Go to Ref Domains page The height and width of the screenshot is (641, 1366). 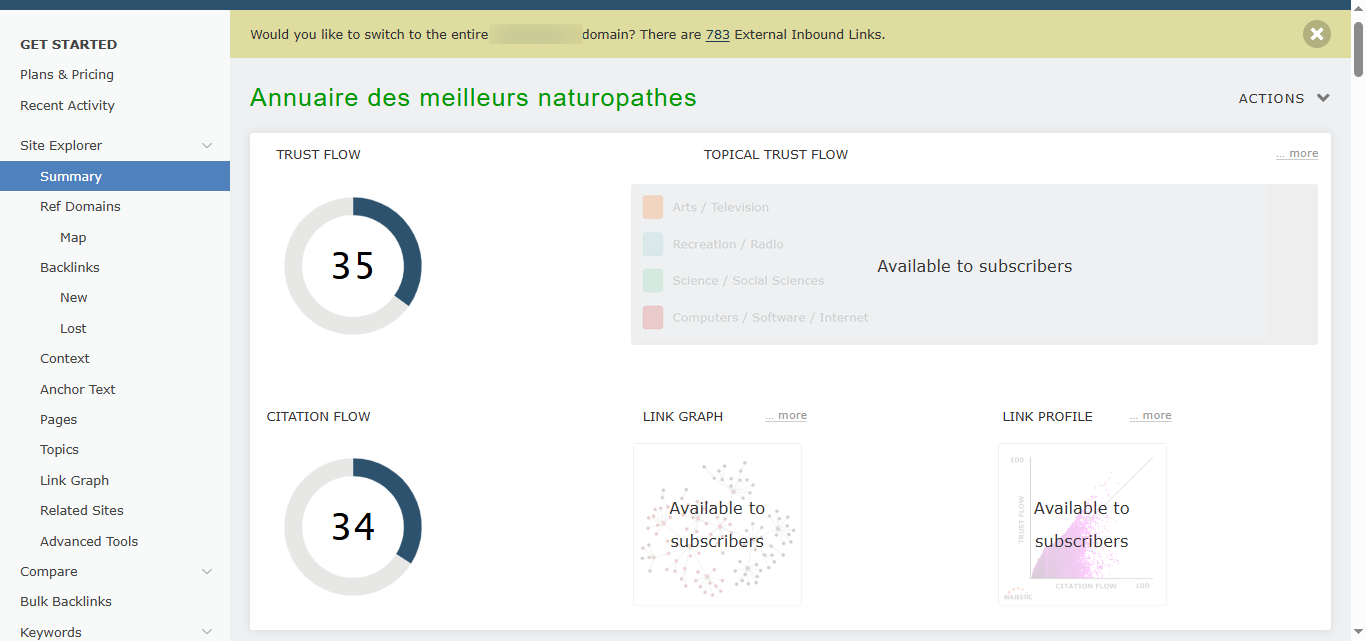point(80,207)
